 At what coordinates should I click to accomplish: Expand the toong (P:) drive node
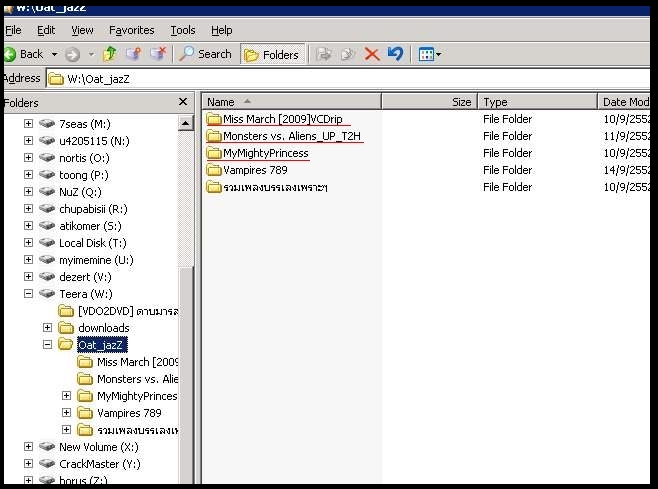[28, 174]
